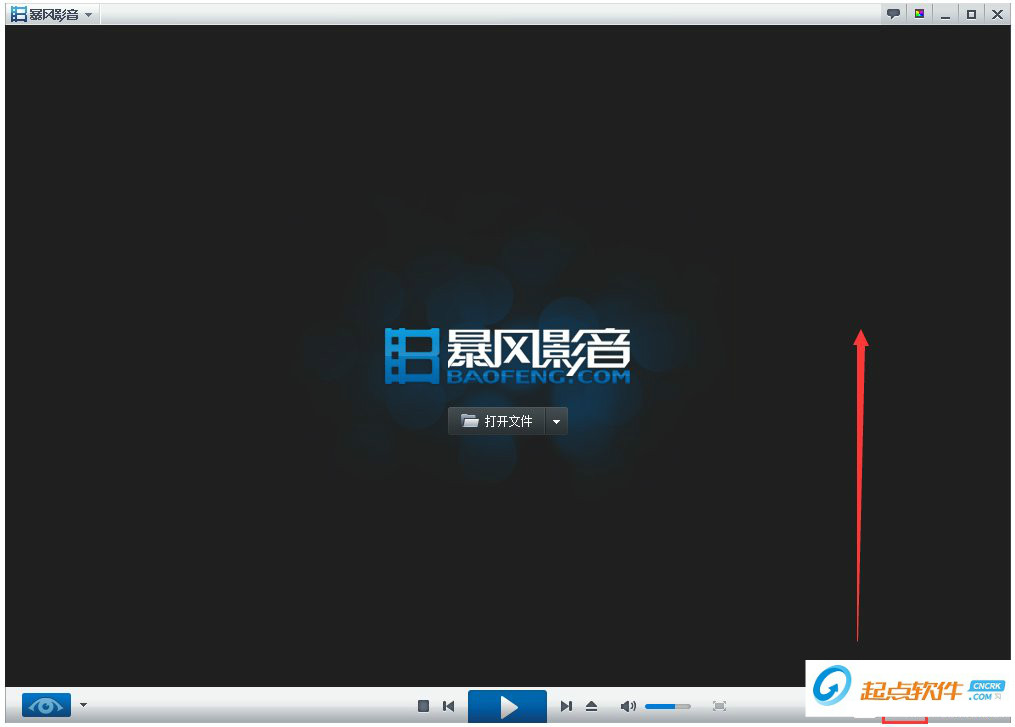Screen dimensions: 1015x727
Task: Click the 暴风影音 title bar logo
Action: (45, 14)
